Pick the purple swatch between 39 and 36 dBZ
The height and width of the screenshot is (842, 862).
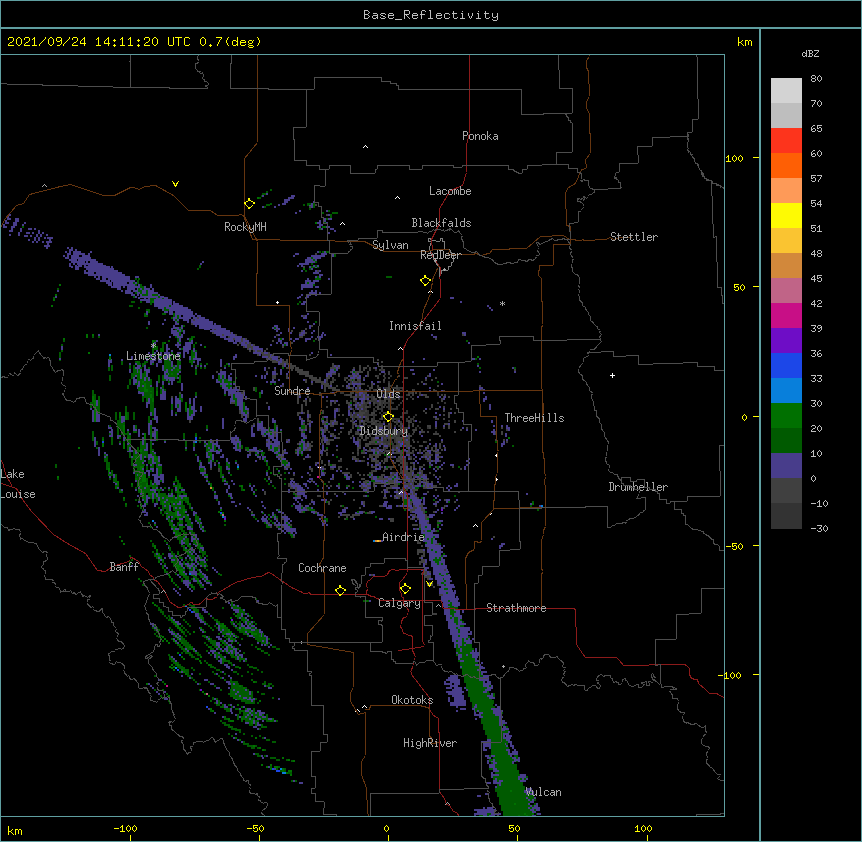[x=786, y=341]
